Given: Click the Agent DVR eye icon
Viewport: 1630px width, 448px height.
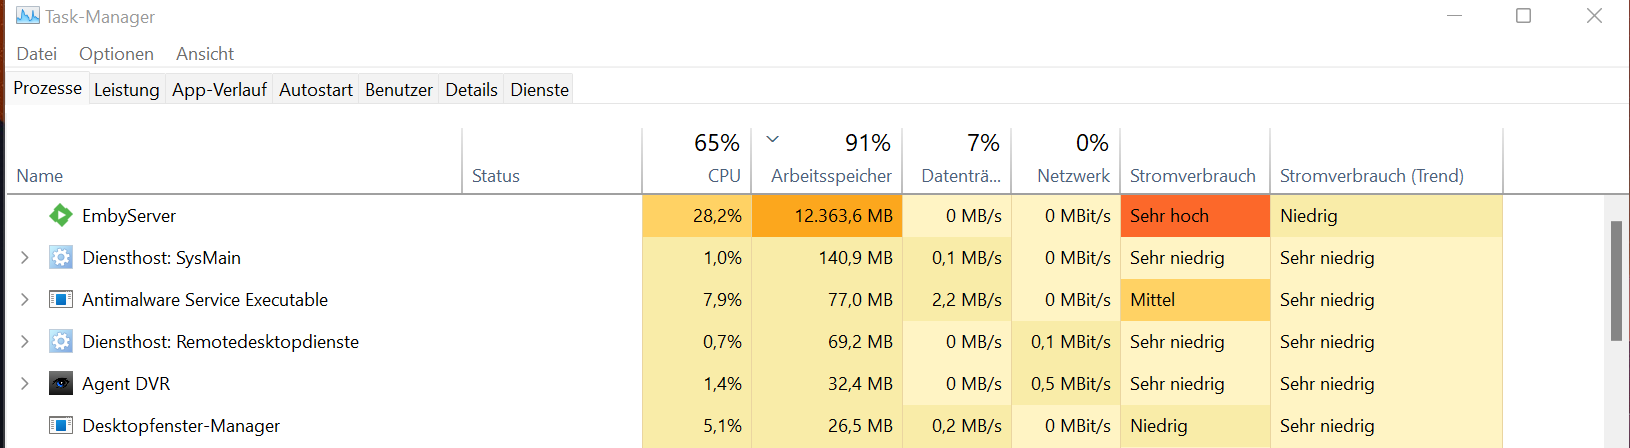Looking at the screenshot, I should [61, 384].
